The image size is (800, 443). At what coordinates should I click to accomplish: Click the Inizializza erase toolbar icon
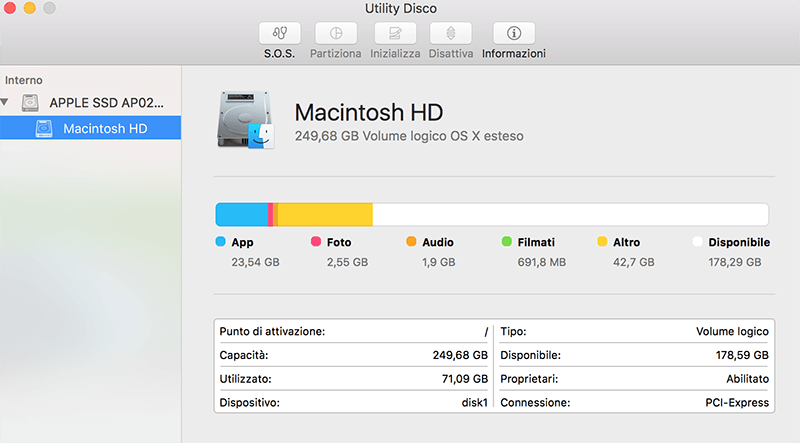[x=394, y=33]
